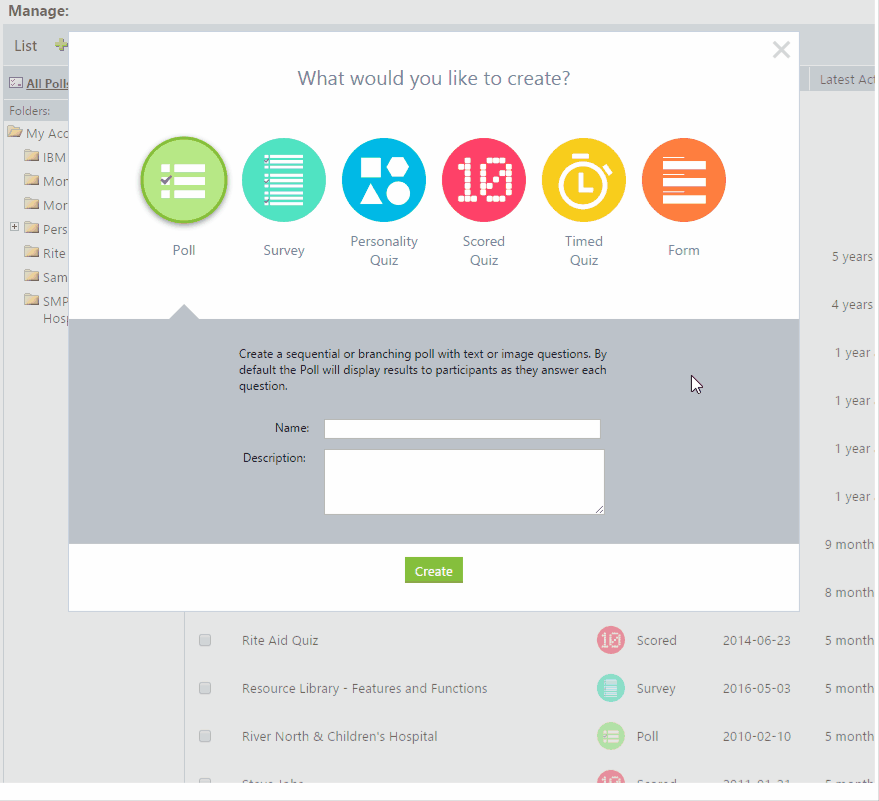This screenshot has width=879, height=801.
Task: Tick the Resource Library row checkbox
Action: [x=205, y=688]
